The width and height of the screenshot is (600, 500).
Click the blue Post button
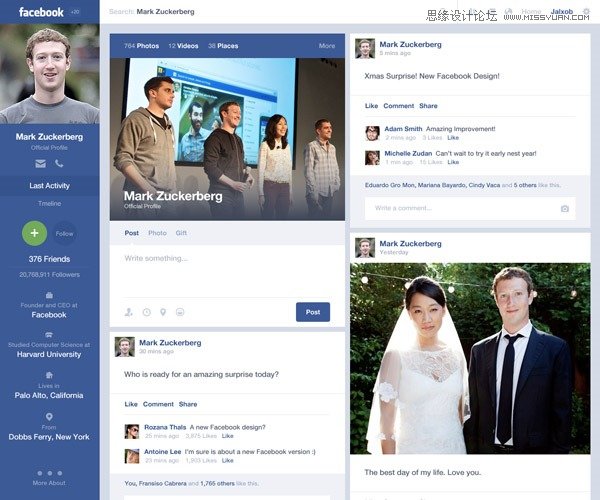313,312
